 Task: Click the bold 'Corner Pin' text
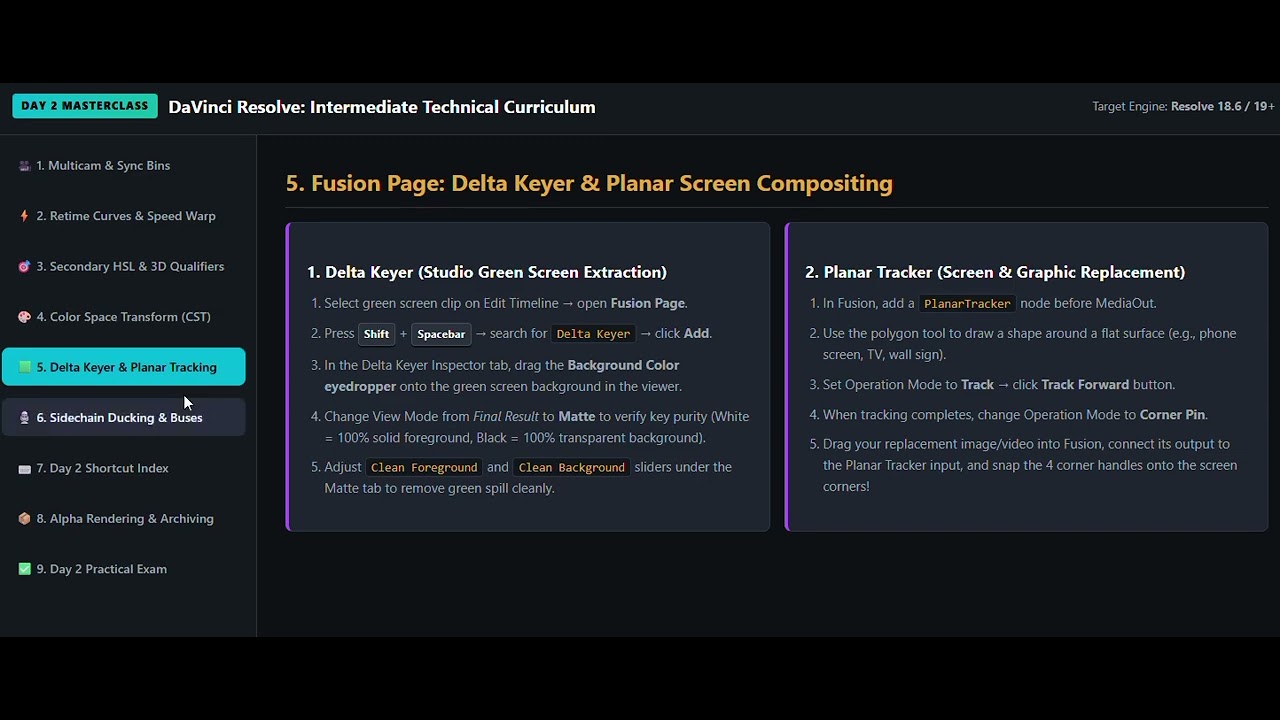[1172, 414]
